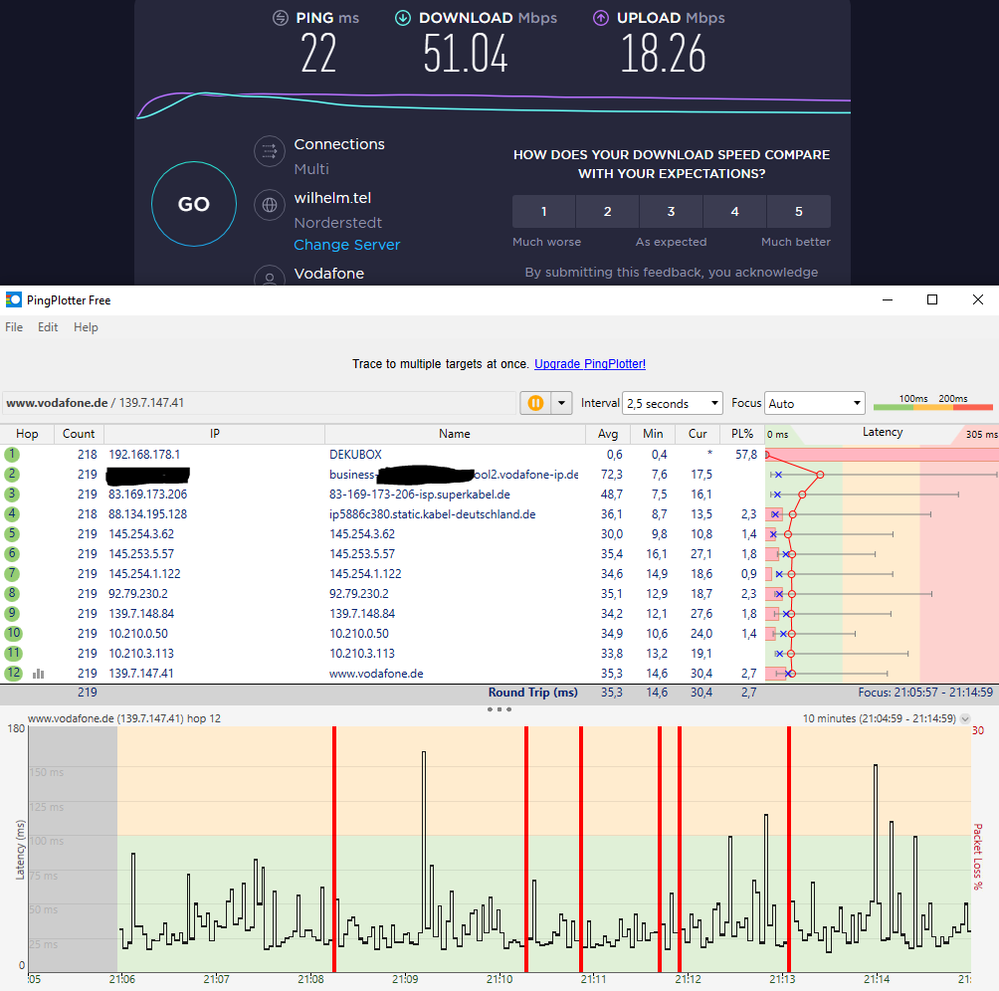Image resolution: width=999 pixels, height=991 pixels.
Task: Click the Upgrade PingPlotter! link
Action: [x=590, y=364]
